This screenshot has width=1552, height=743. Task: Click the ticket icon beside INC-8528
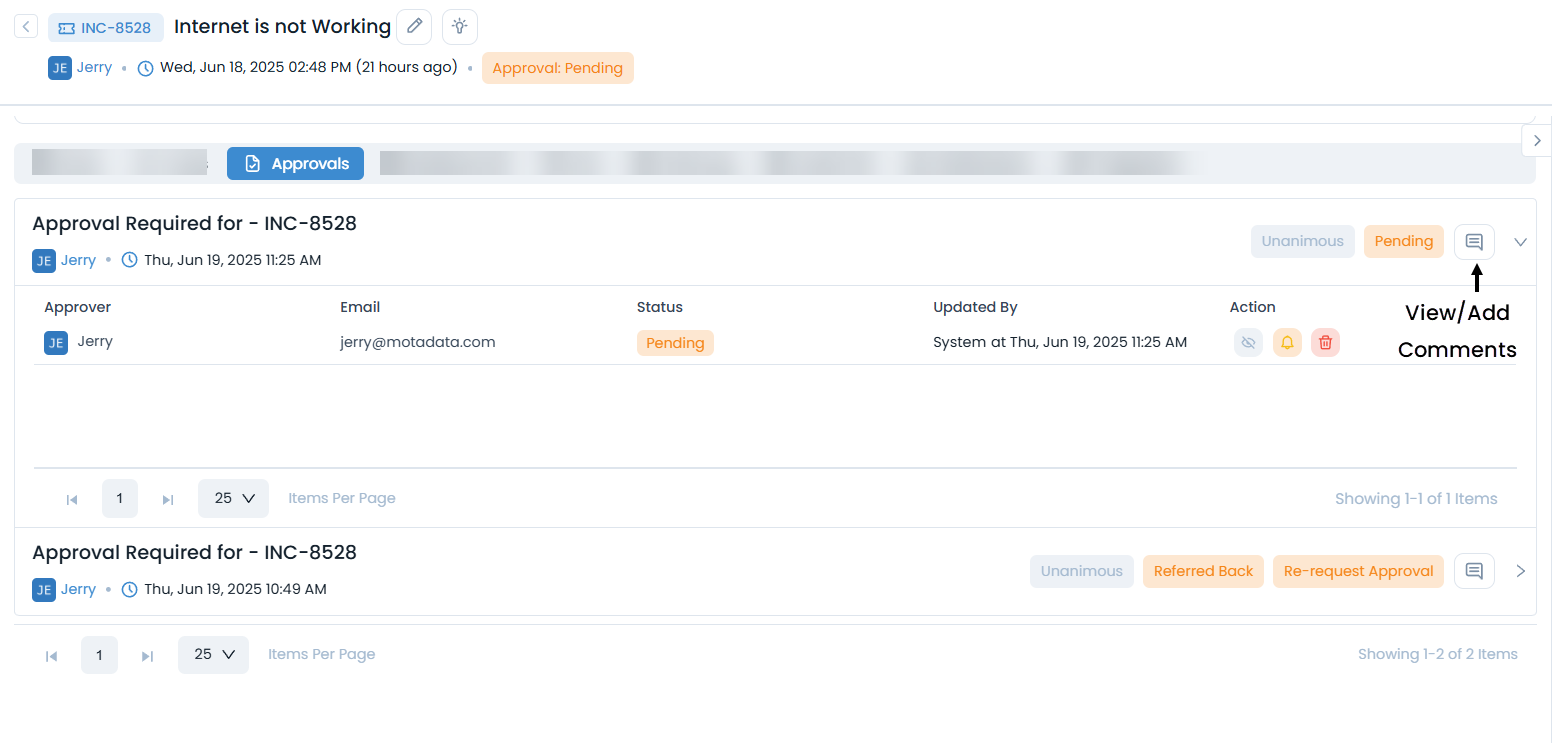(67, 27)
